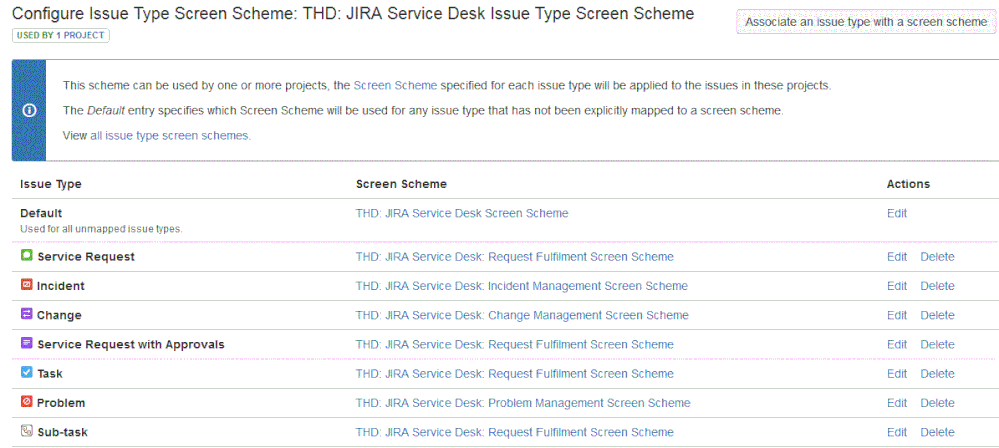The width and height of the screenshot is (999, 448).
Task: Select the Service Request with Approvals label
Action: [131, 345]
